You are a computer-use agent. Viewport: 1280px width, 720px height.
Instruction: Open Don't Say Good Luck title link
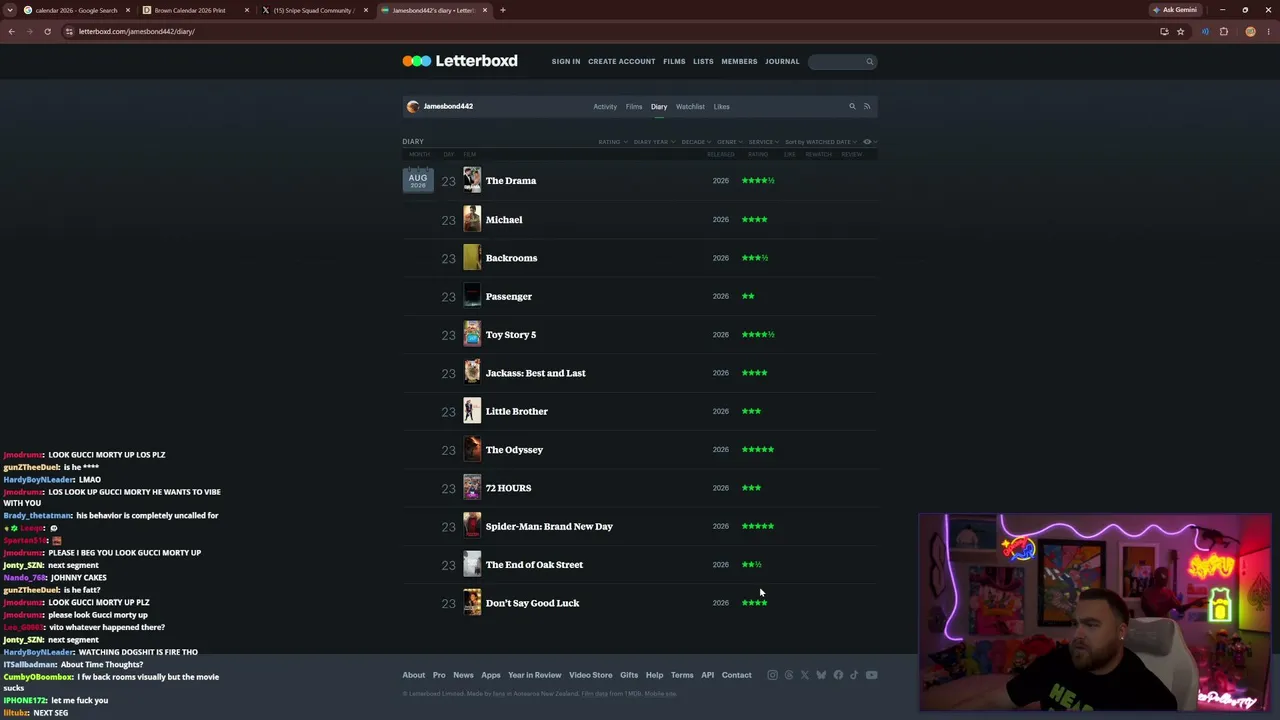tap(532, 603)
